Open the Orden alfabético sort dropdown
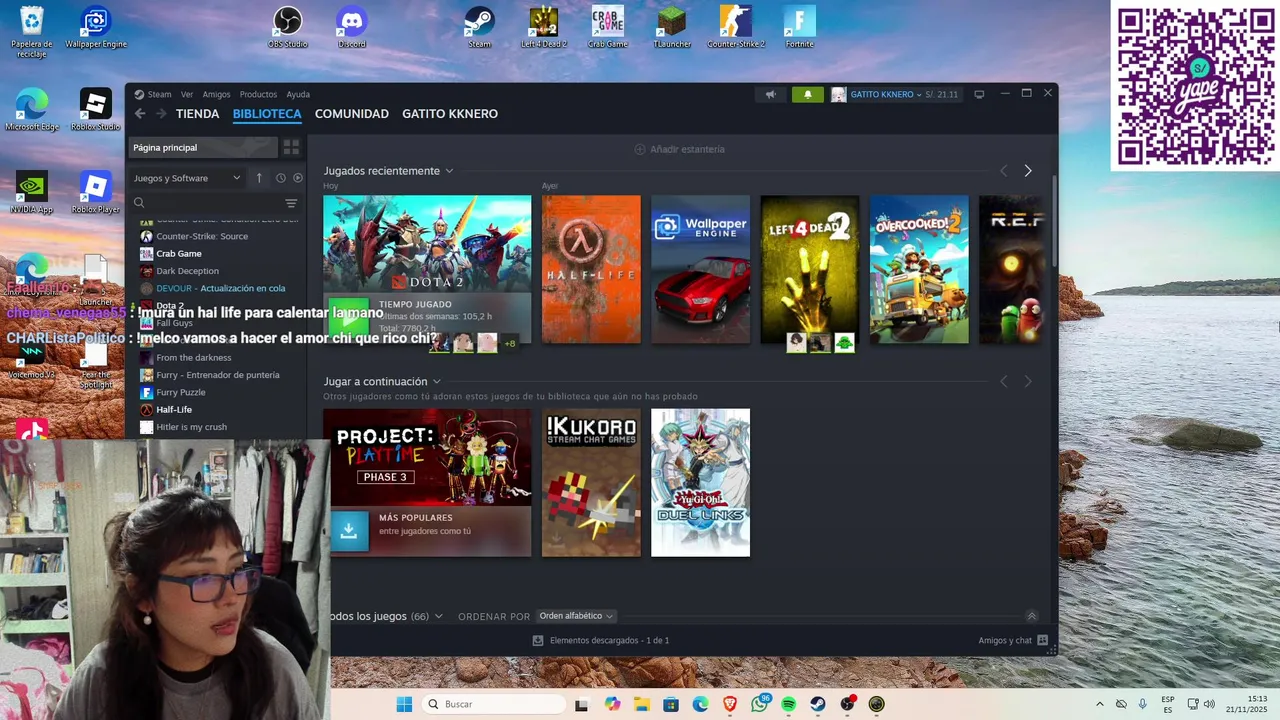Image resolution: width=1280 pixels, height=720 pixels. tap(576, 616)
